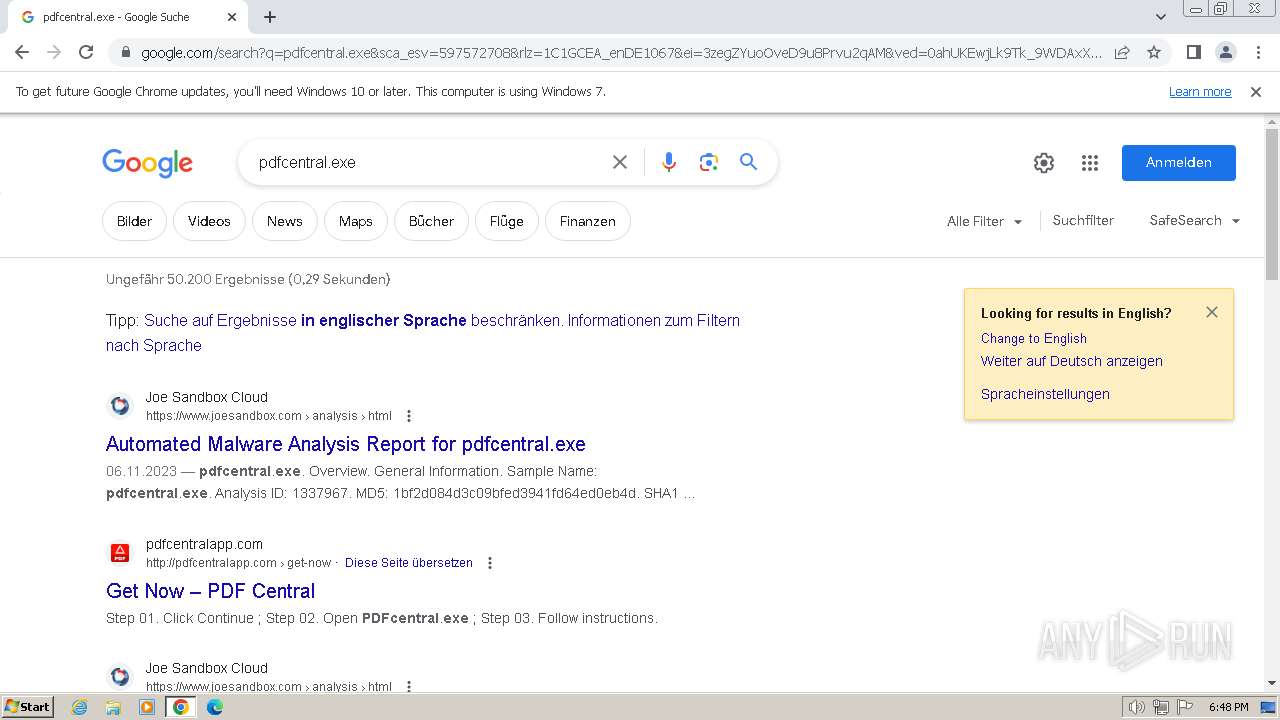The height and width of the screenshot is (720, 1280).
Task: Share this page icon in address bar
Action: [x=1122, y=52]
